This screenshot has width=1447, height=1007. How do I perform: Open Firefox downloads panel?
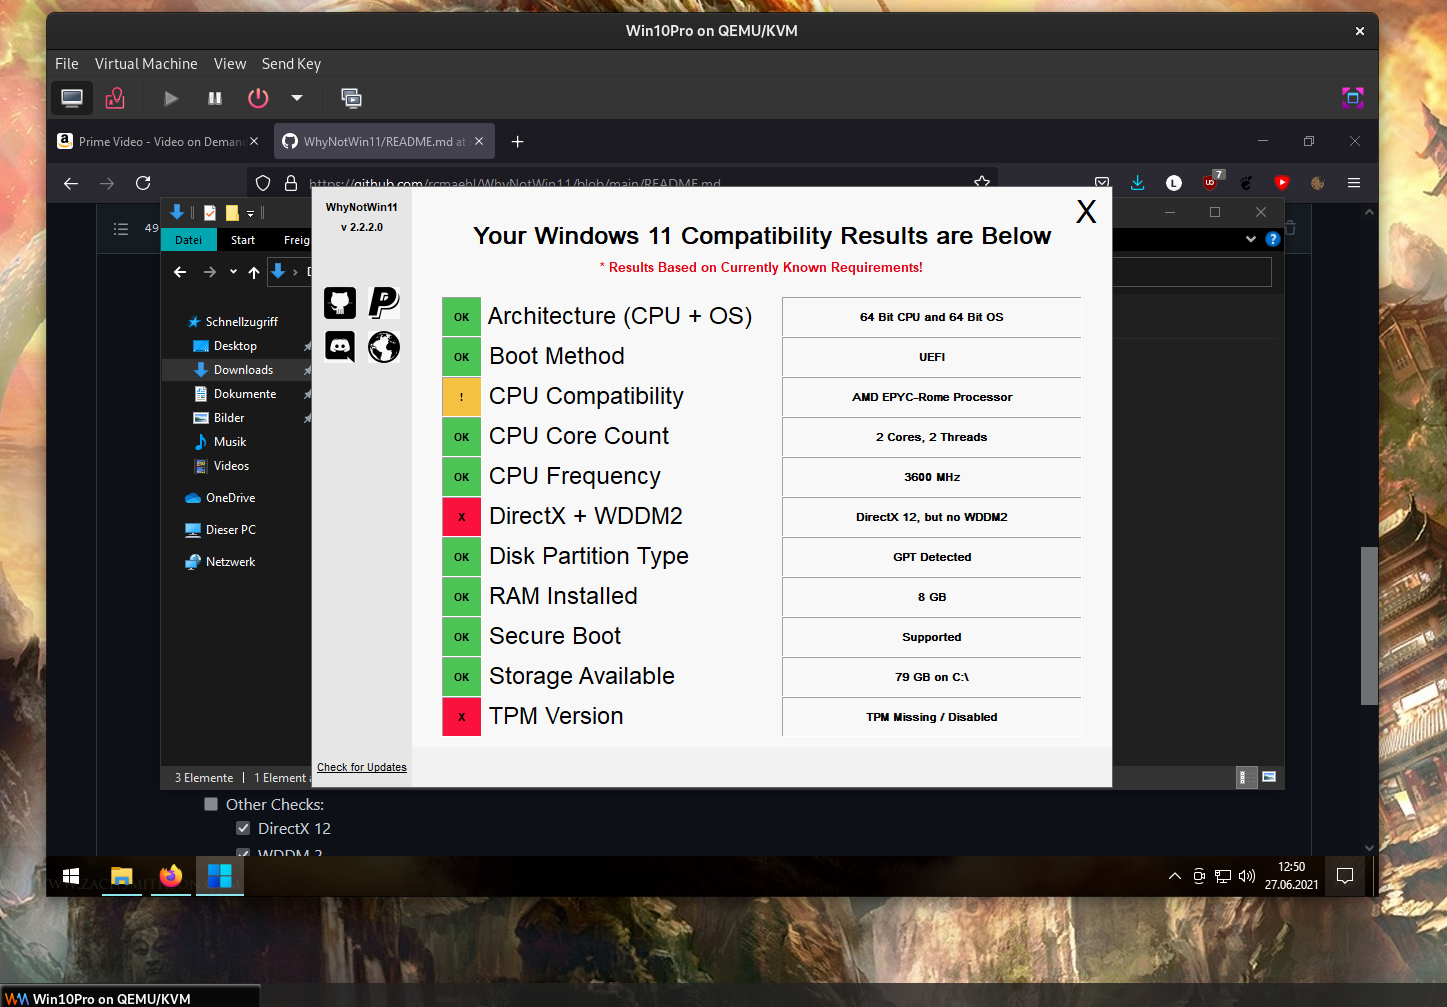[1138, 183]
